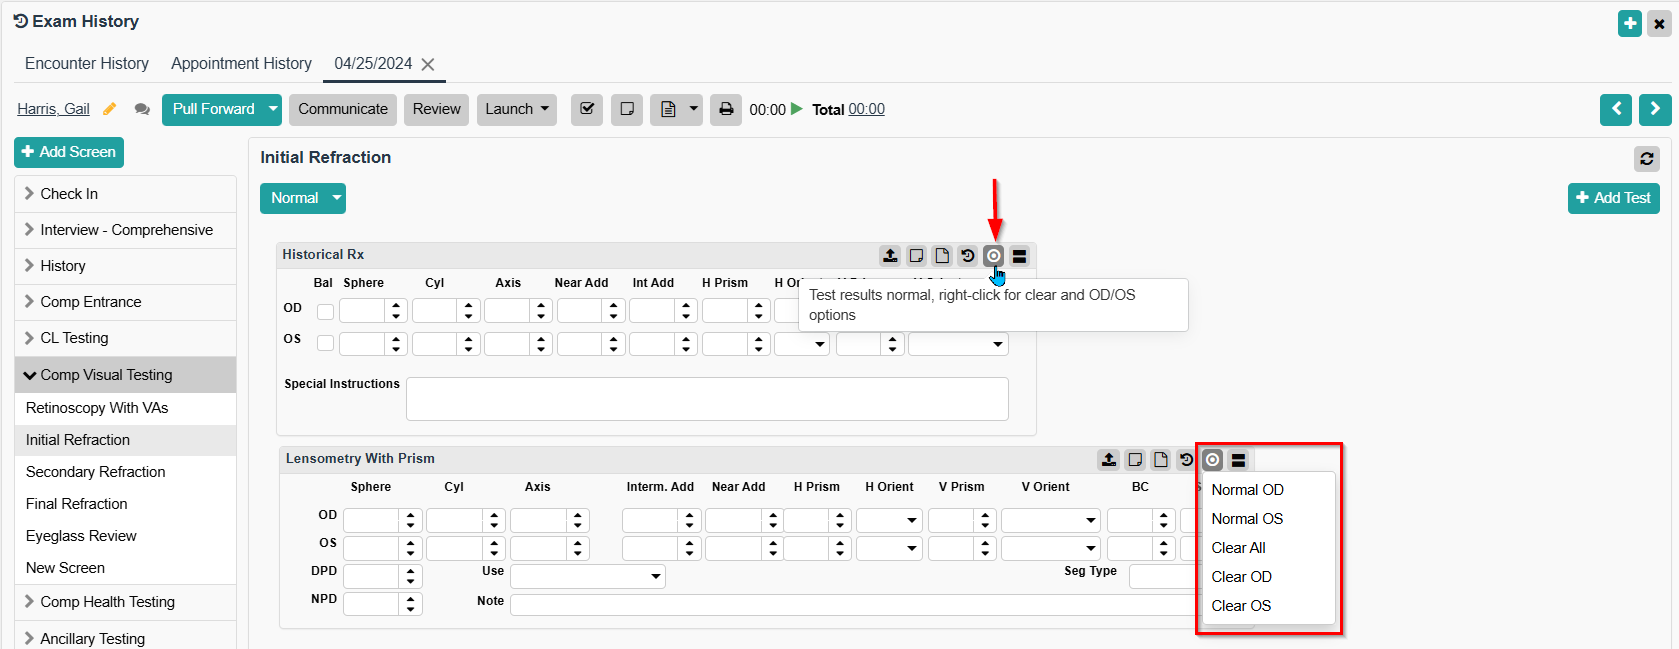The height and width of the screenshot is (649, 1679).
Task: Check the OD Bal checkbox
Action: click(325, 312)
